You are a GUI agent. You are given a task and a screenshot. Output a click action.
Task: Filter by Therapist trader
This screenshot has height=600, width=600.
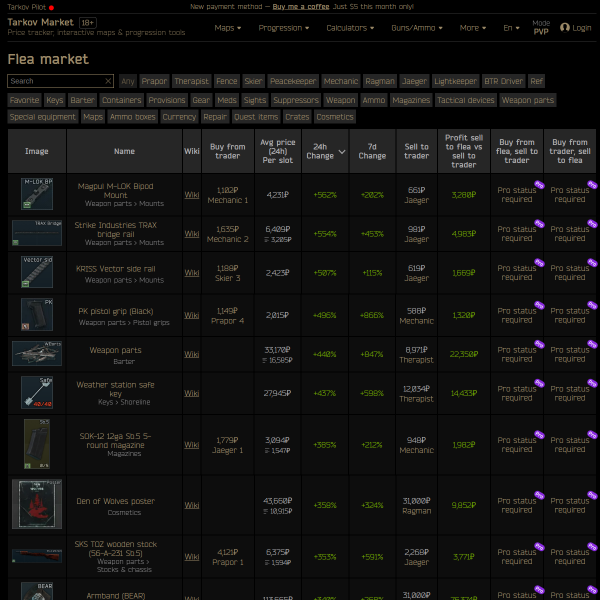(x=191, y=81)
